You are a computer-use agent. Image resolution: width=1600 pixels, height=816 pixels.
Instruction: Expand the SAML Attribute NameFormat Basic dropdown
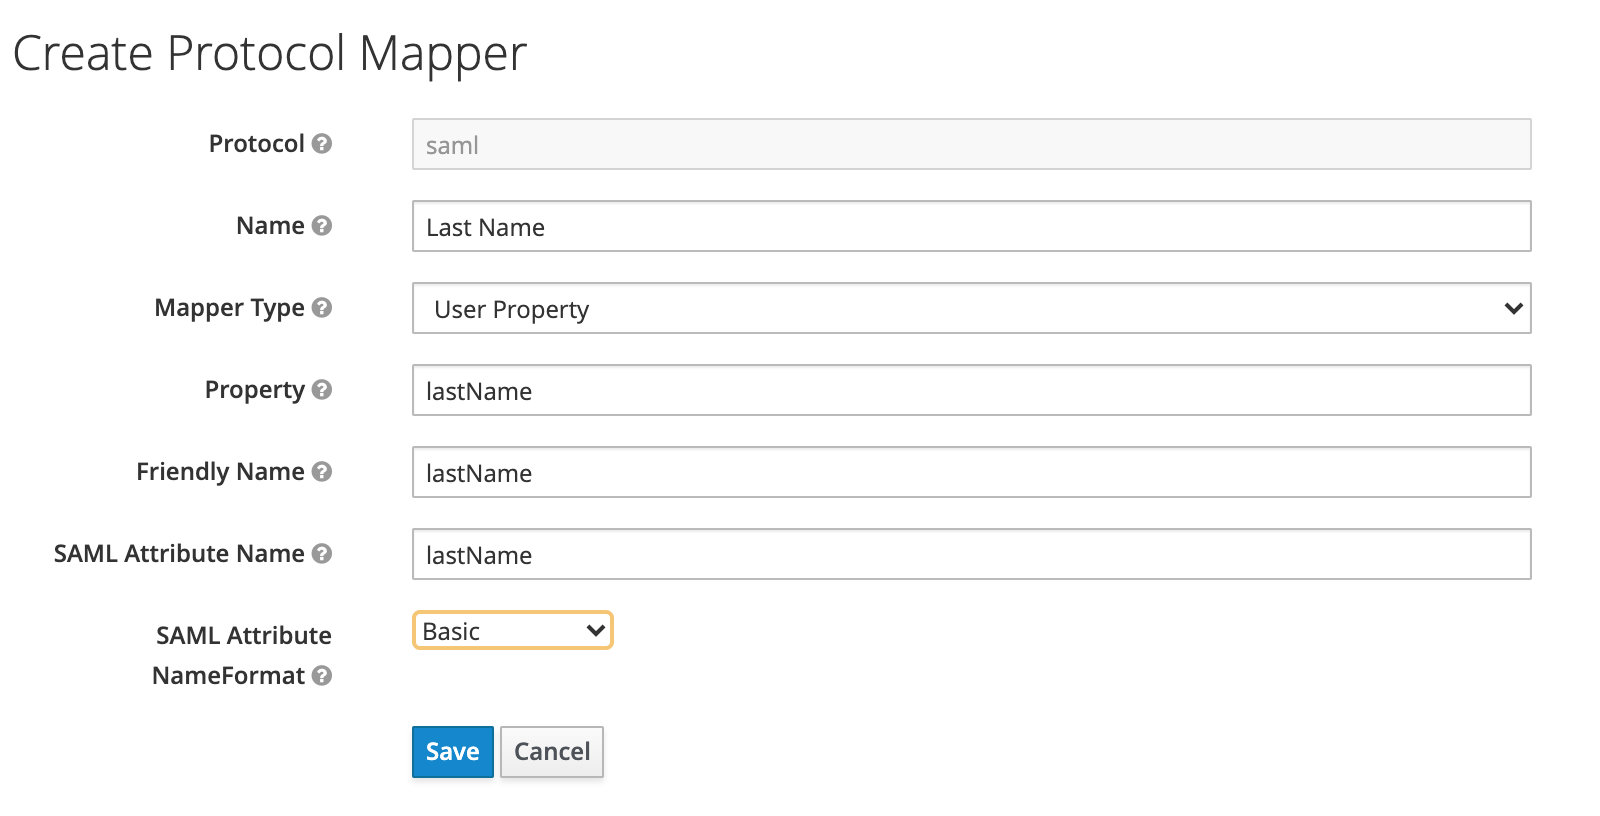point(512,631)
